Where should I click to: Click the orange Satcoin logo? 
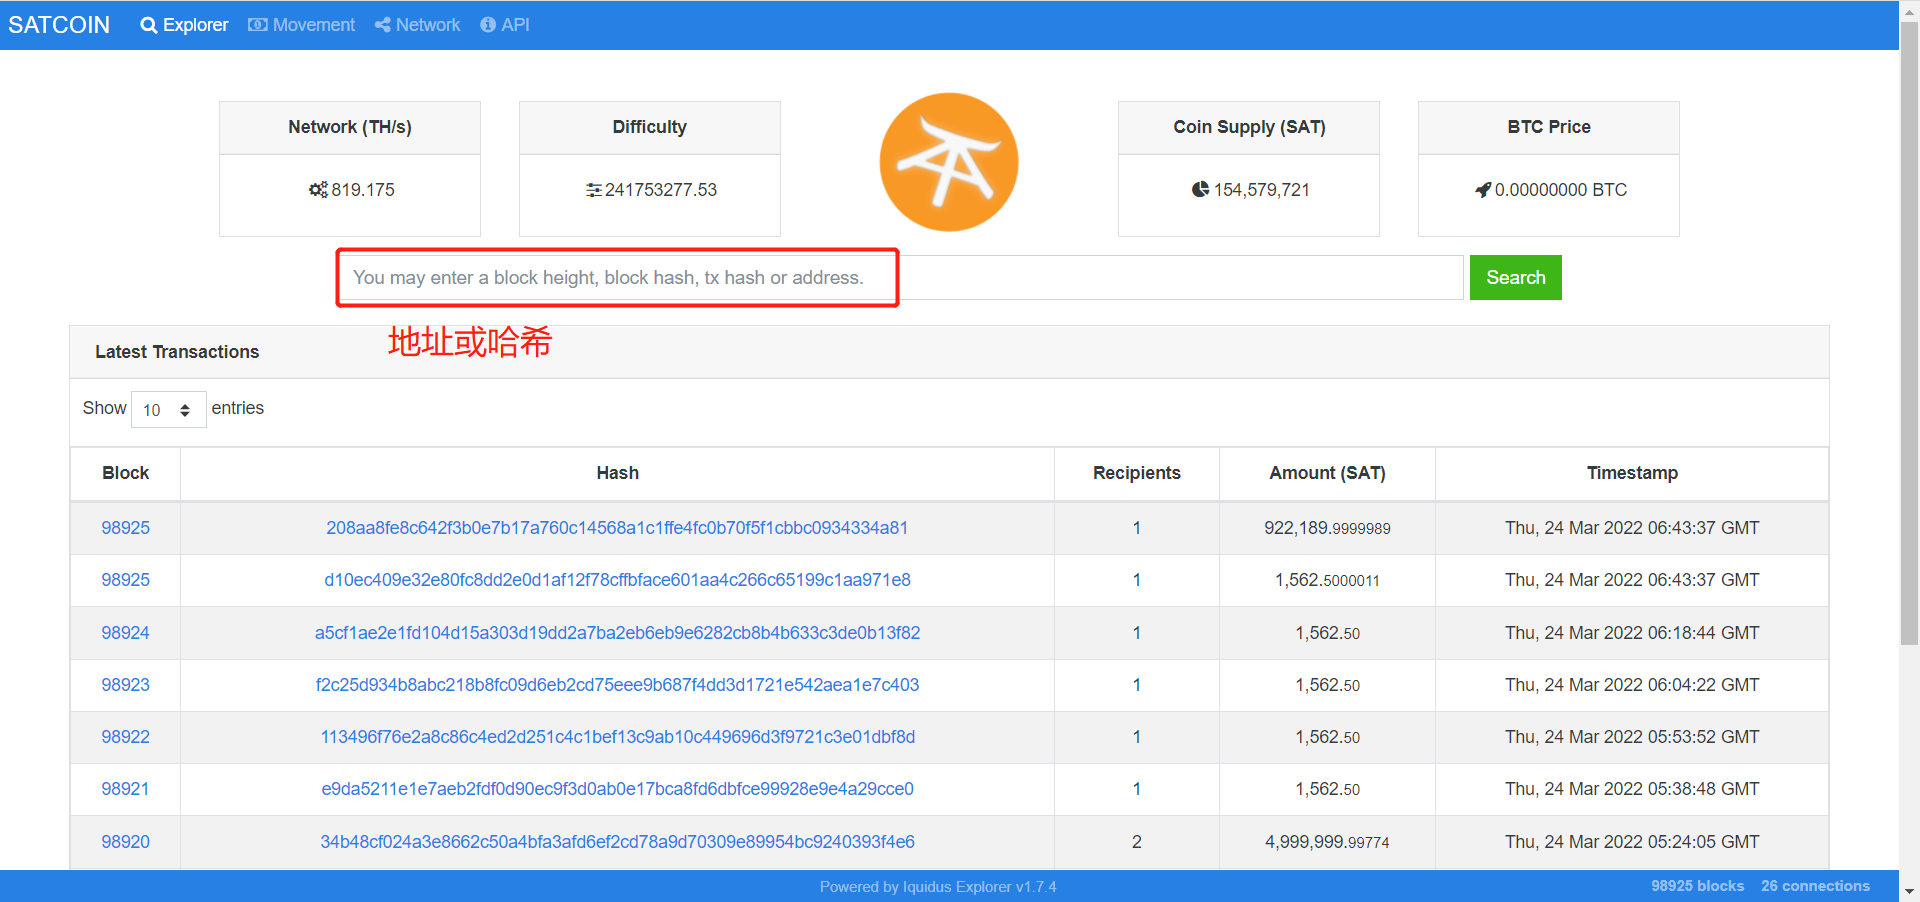coord(948,162)
